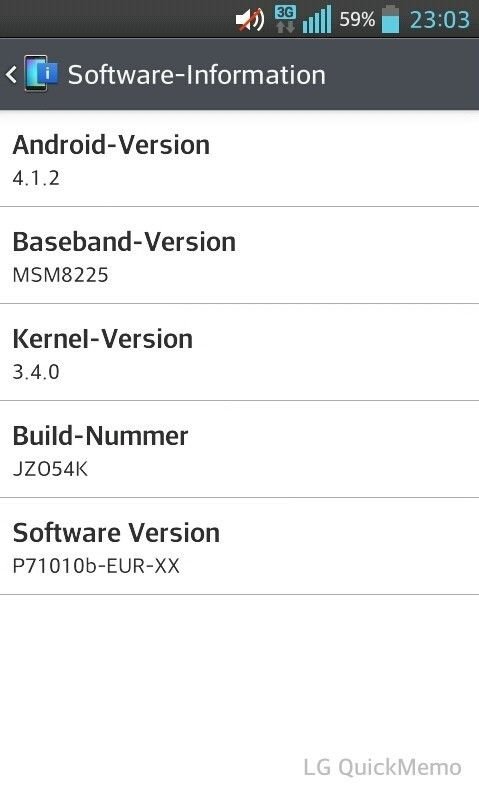Tap the LG QuickMemo watermark

point(383,767)
